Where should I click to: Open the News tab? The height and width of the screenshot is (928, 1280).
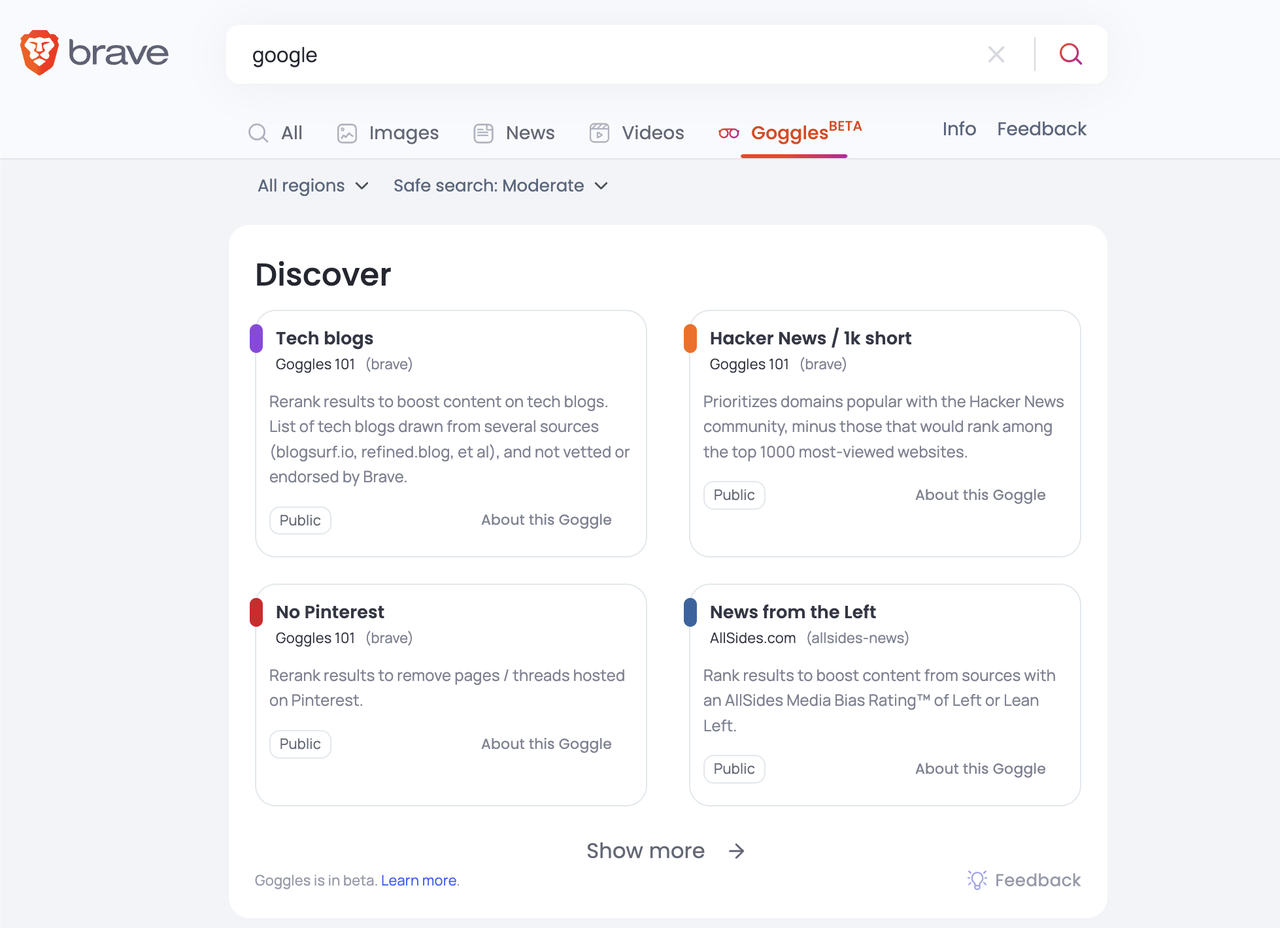[514, 133]
